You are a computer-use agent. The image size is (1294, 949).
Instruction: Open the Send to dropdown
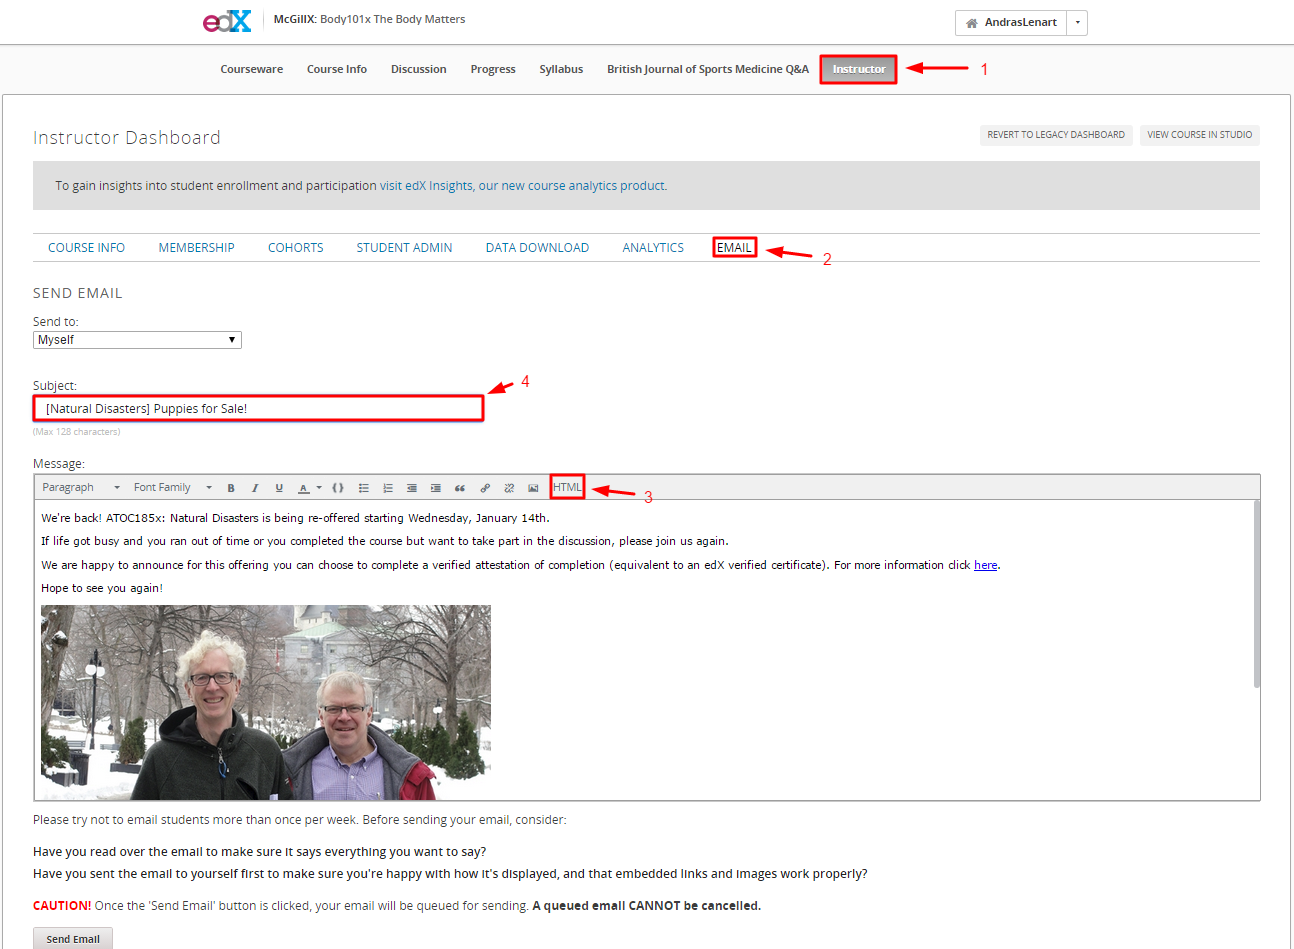[137, 340]
